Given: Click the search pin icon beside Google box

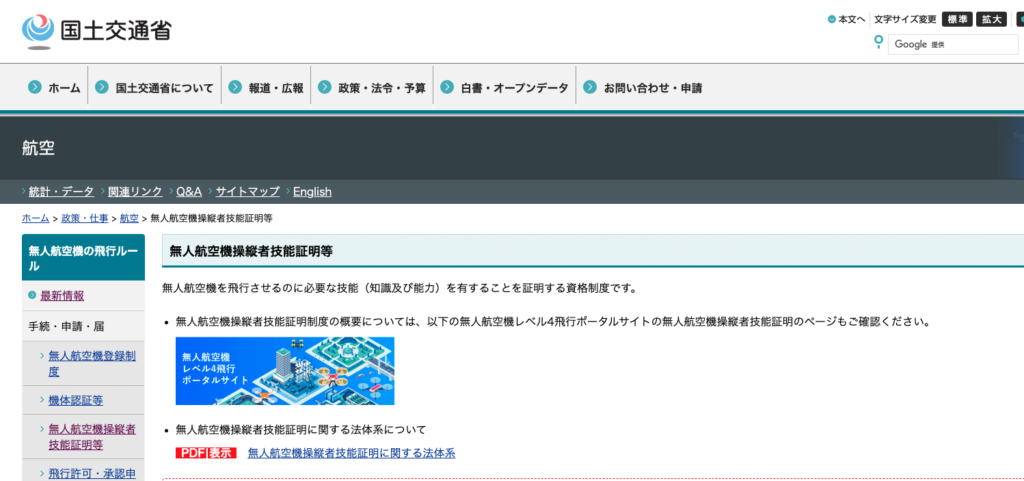Looking at the screenshot, I should pos(878,42).
